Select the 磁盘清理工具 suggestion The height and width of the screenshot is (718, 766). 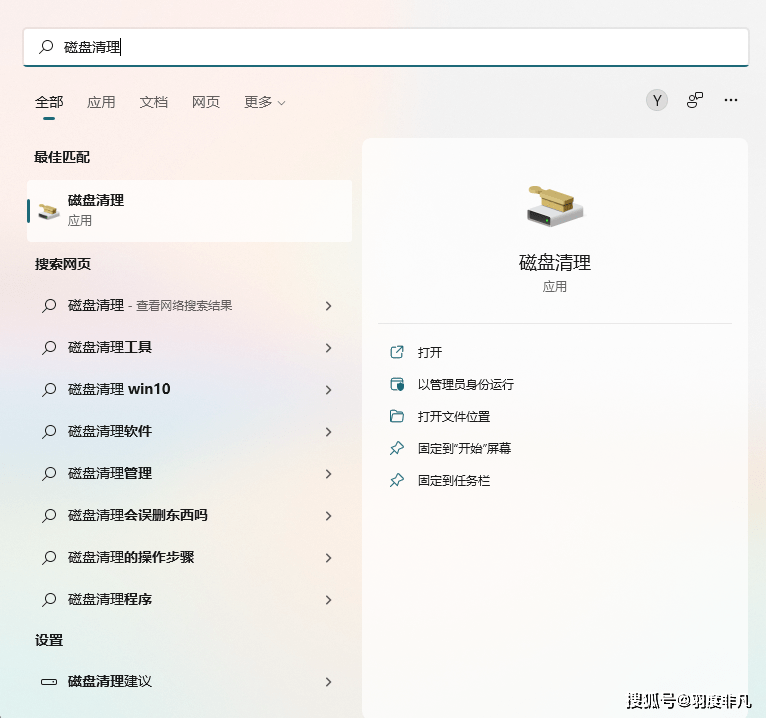coord(190,348)
